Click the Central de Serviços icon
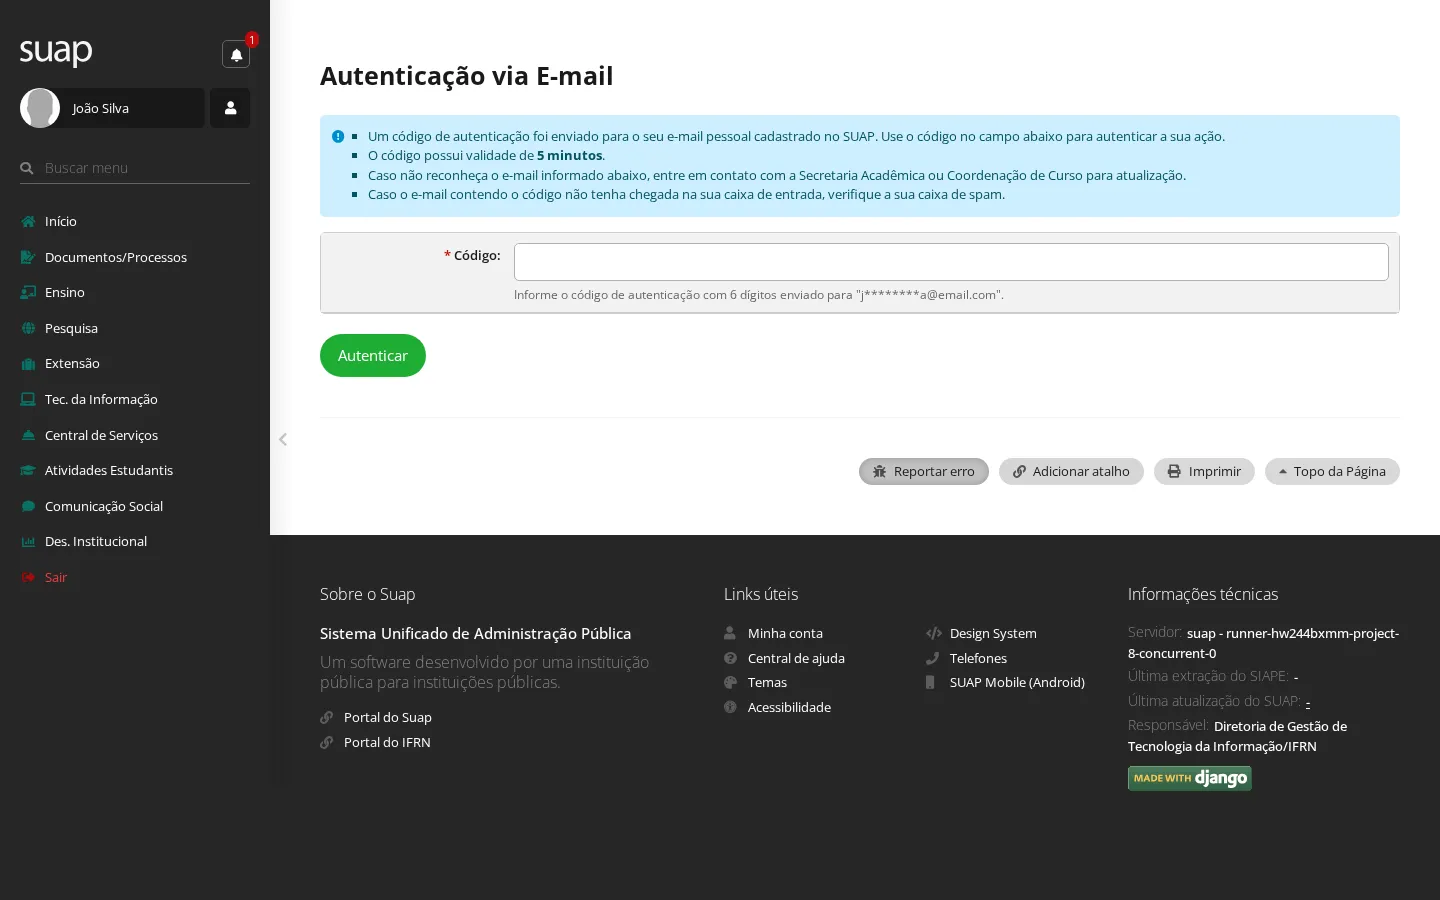 [28, 435]
